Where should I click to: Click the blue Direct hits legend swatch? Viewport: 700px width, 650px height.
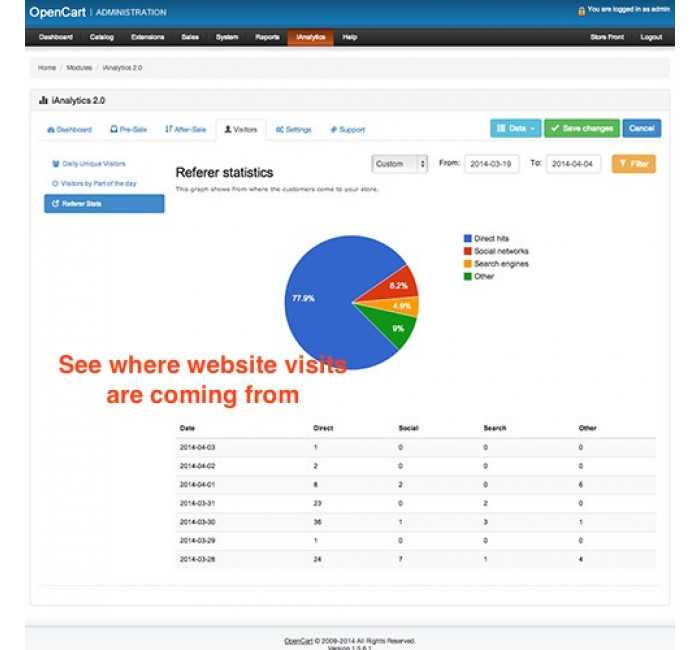tap(467, 238)
